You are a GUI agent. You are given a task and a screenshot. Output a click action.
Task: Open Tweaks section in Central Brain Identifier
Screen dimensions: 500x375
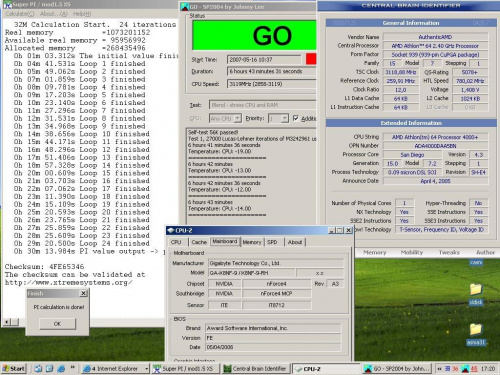(449, 253)
